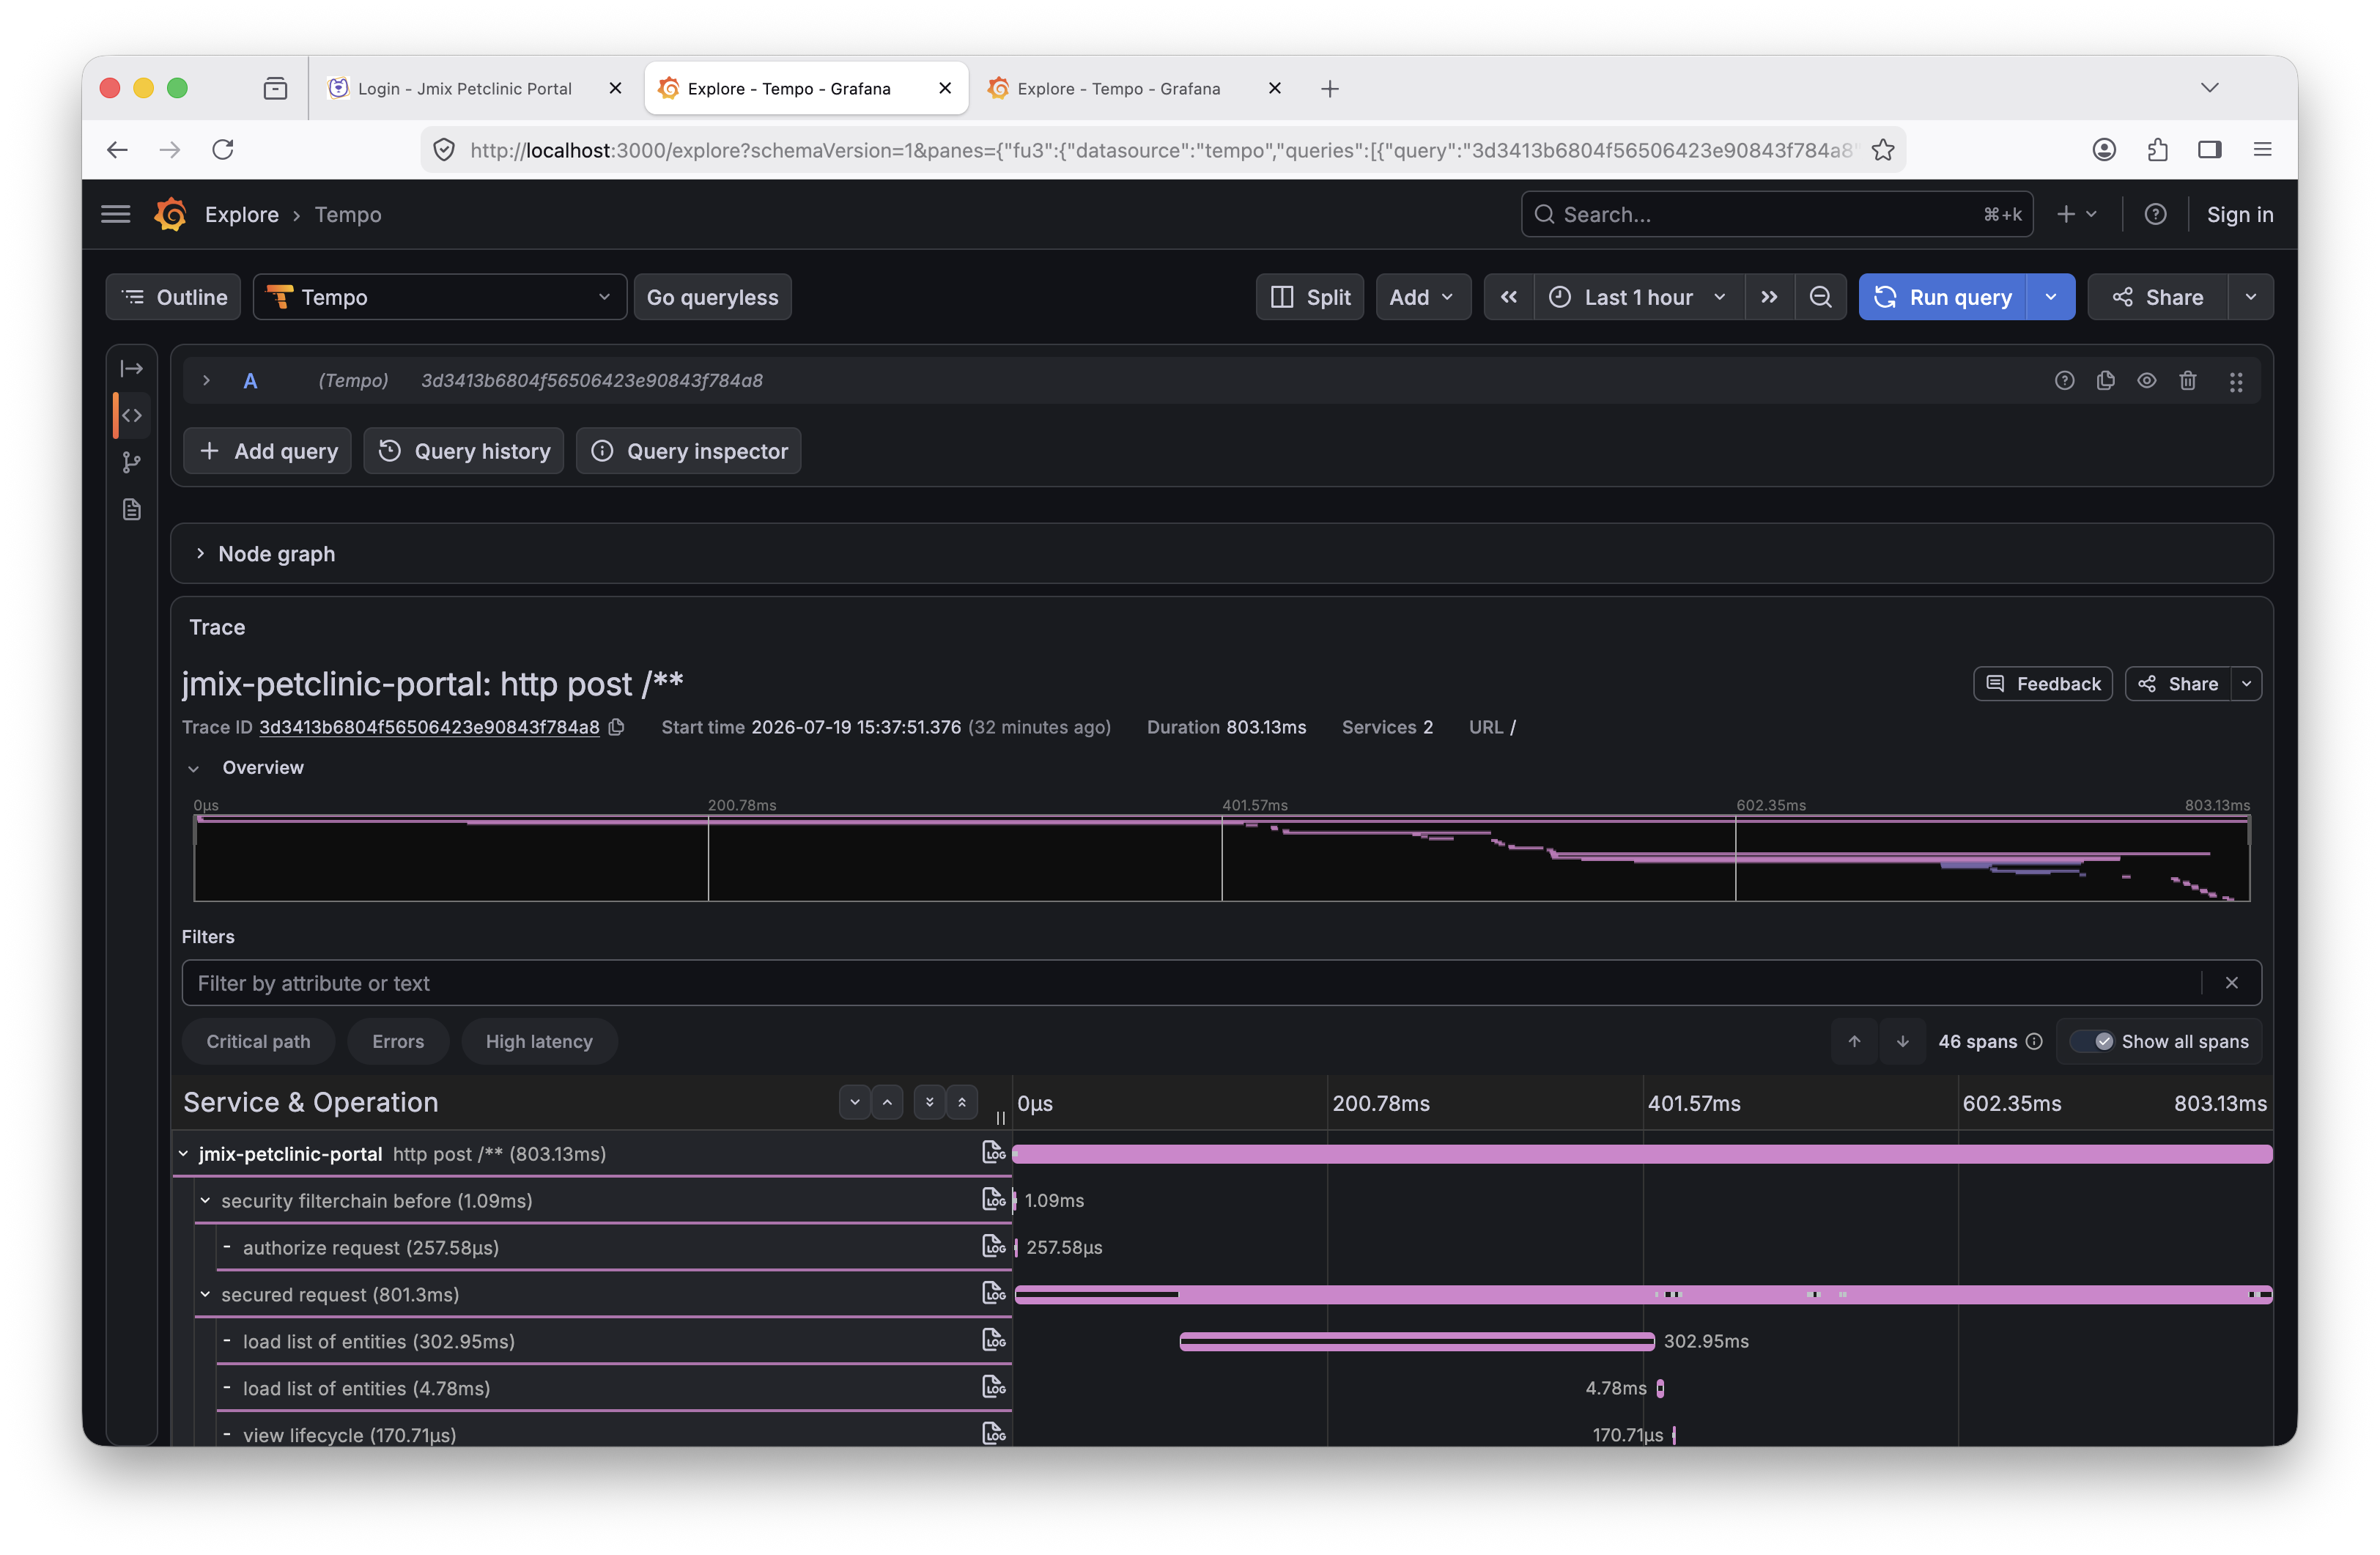Viewport: 2380px width, 1555px height.
Task: Open logs for secured request span
Action: pyautogui.click(x=993, y=1293)
